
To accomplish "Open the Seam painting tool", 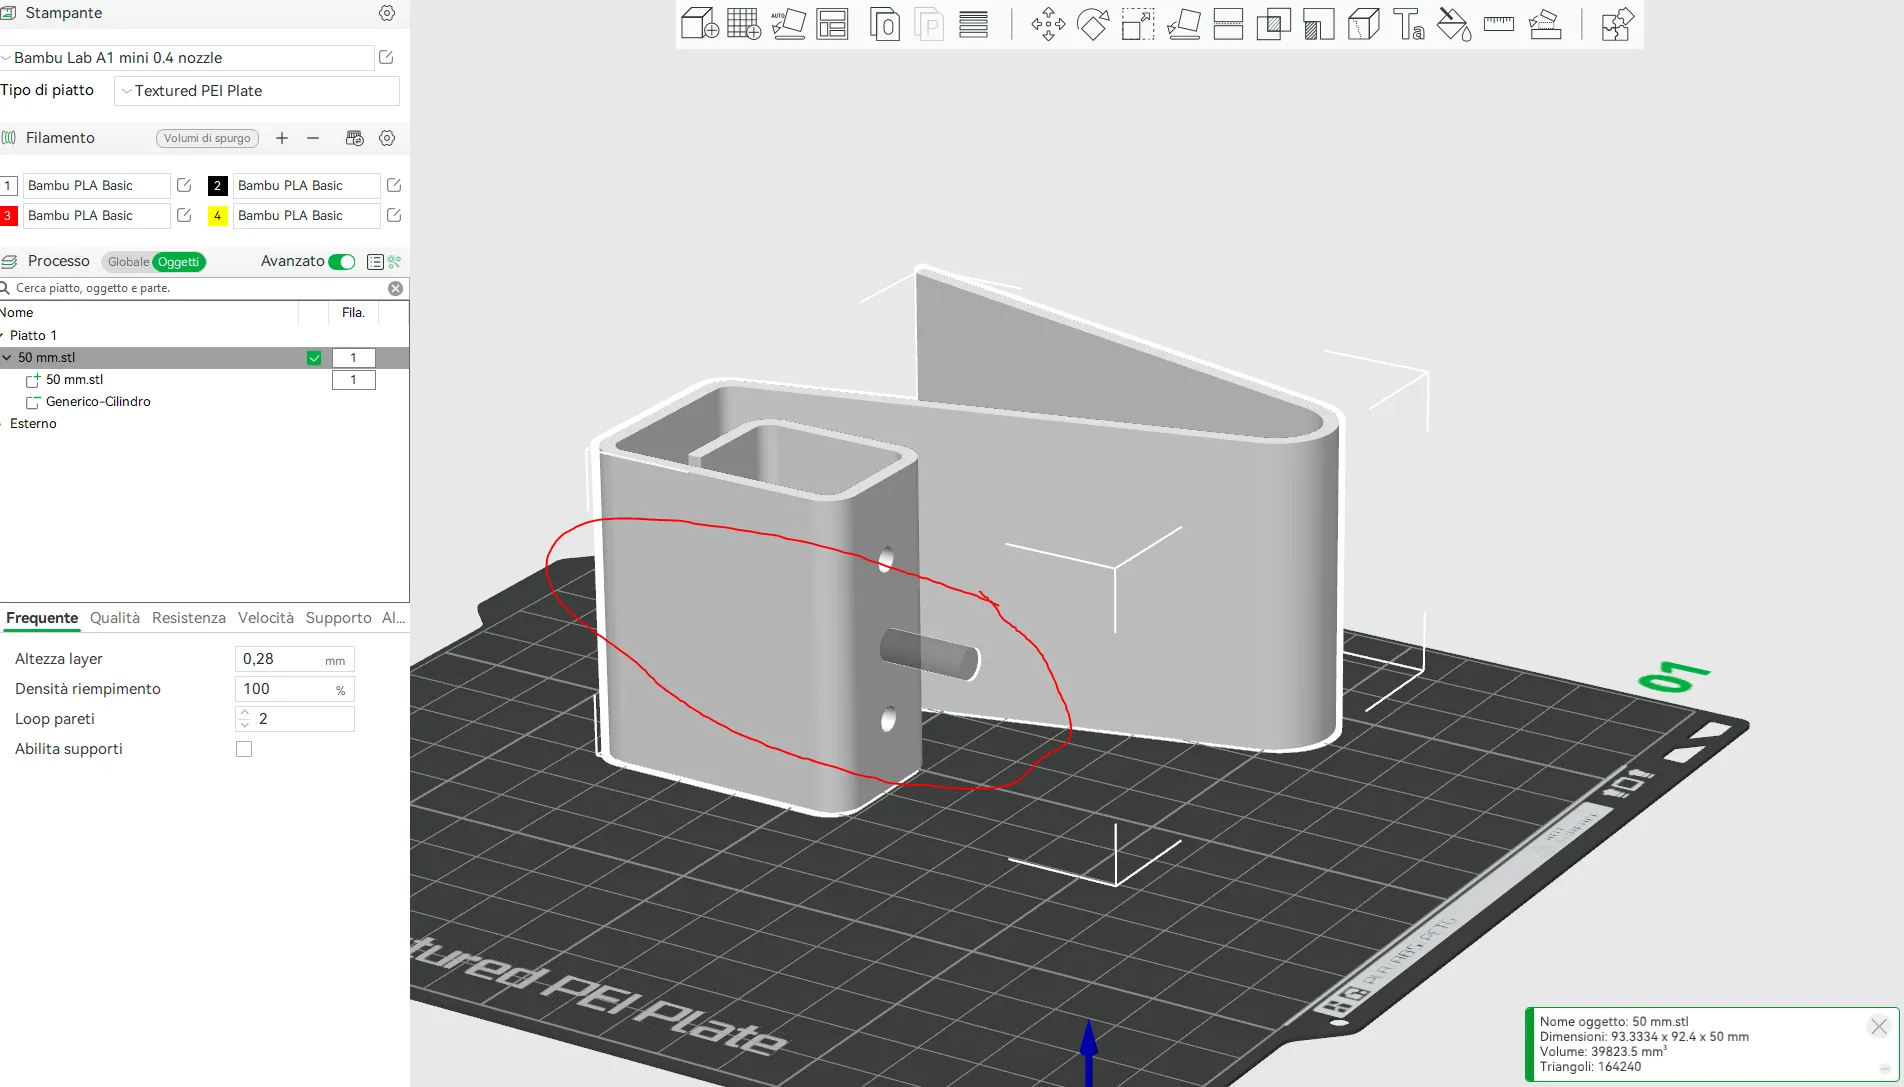I will pos(1363,23).
